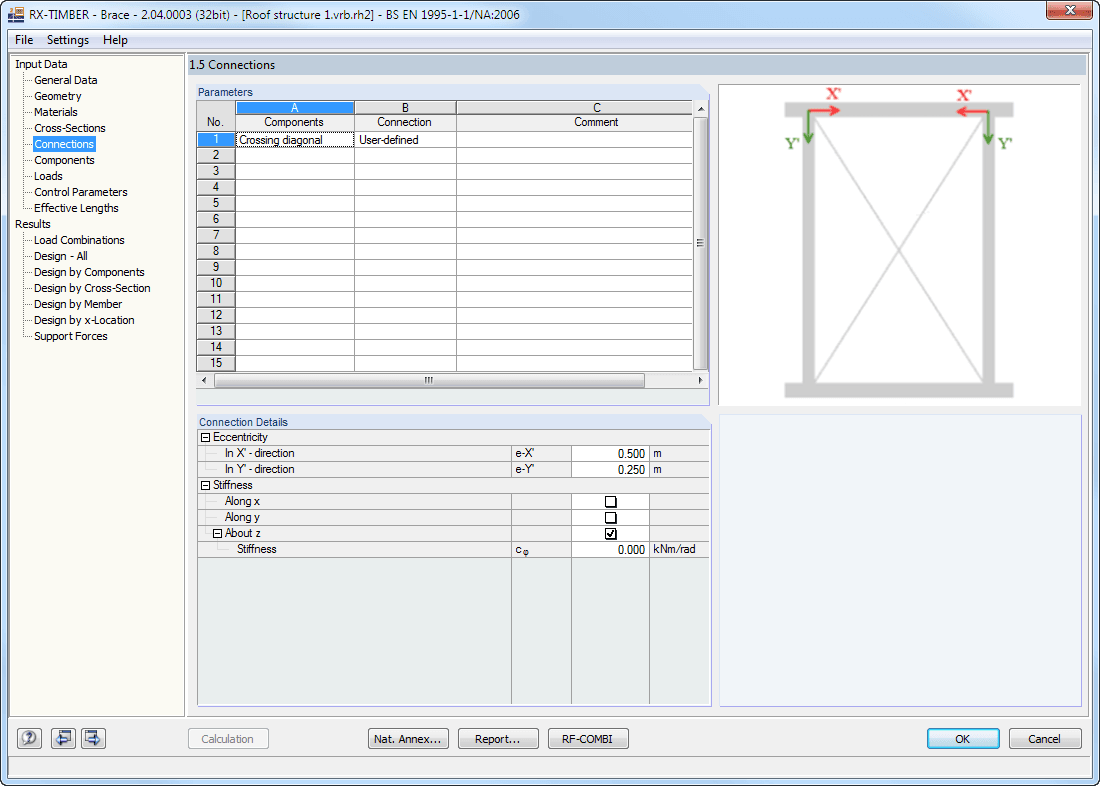This screenshot has height=786, width=1100.
Task: Open Loads in navigator tree
Action: click(48, 176)
